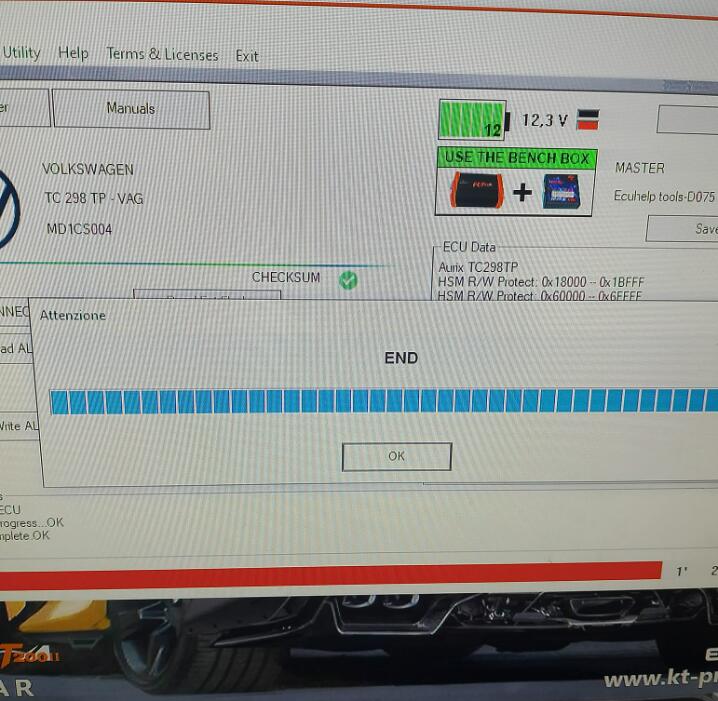The height and width of the screenshot is (701, 718).
Task: Select HSM R/W Protect 0x60000 line
Action: pos(539,296)
